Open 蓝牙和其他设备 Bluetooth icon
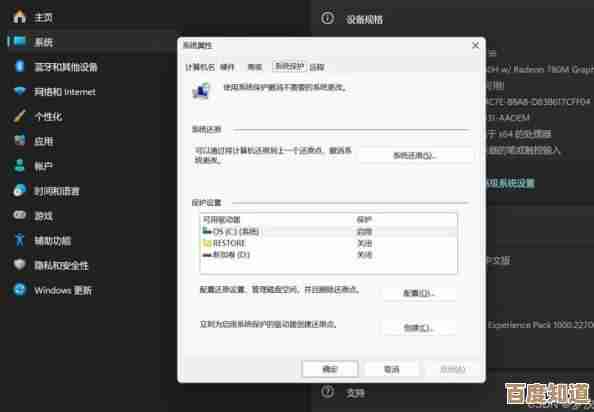Image resolution: width=594 pixels, height=412 pixels. pos(19,66)
